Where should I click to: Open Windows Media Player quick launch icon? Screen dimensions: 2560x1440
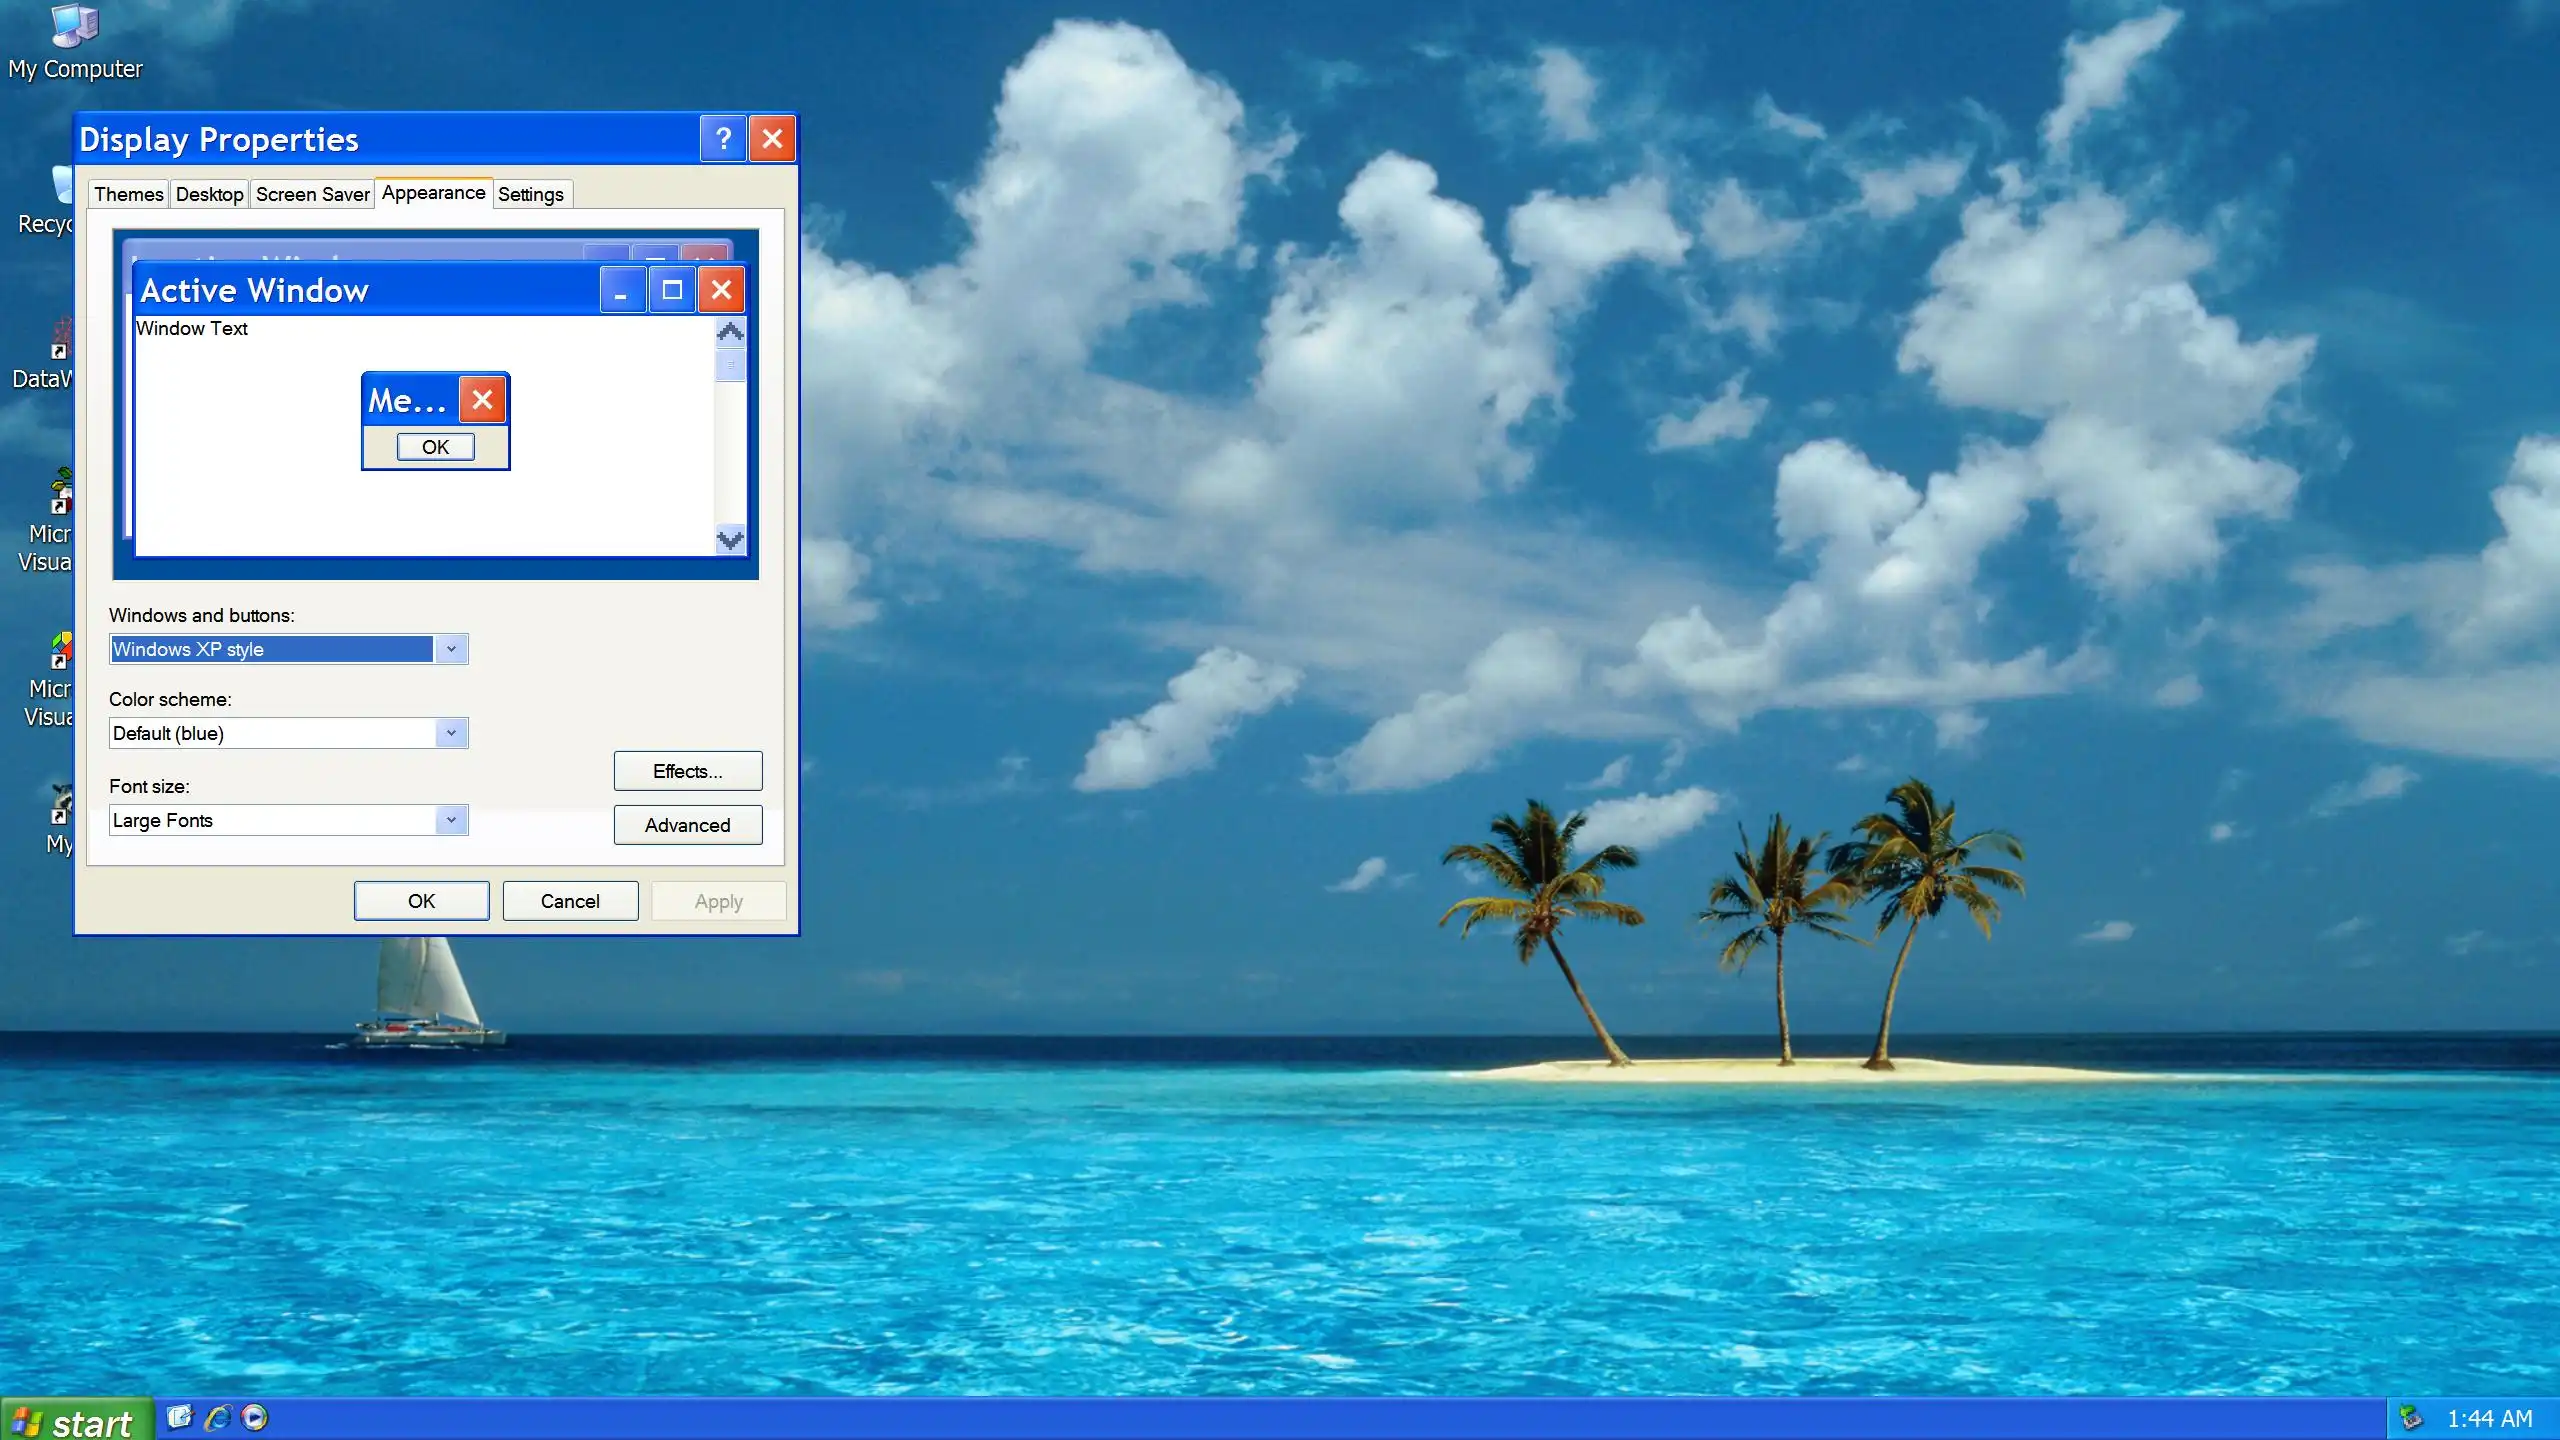click(x=255, y=1417)
